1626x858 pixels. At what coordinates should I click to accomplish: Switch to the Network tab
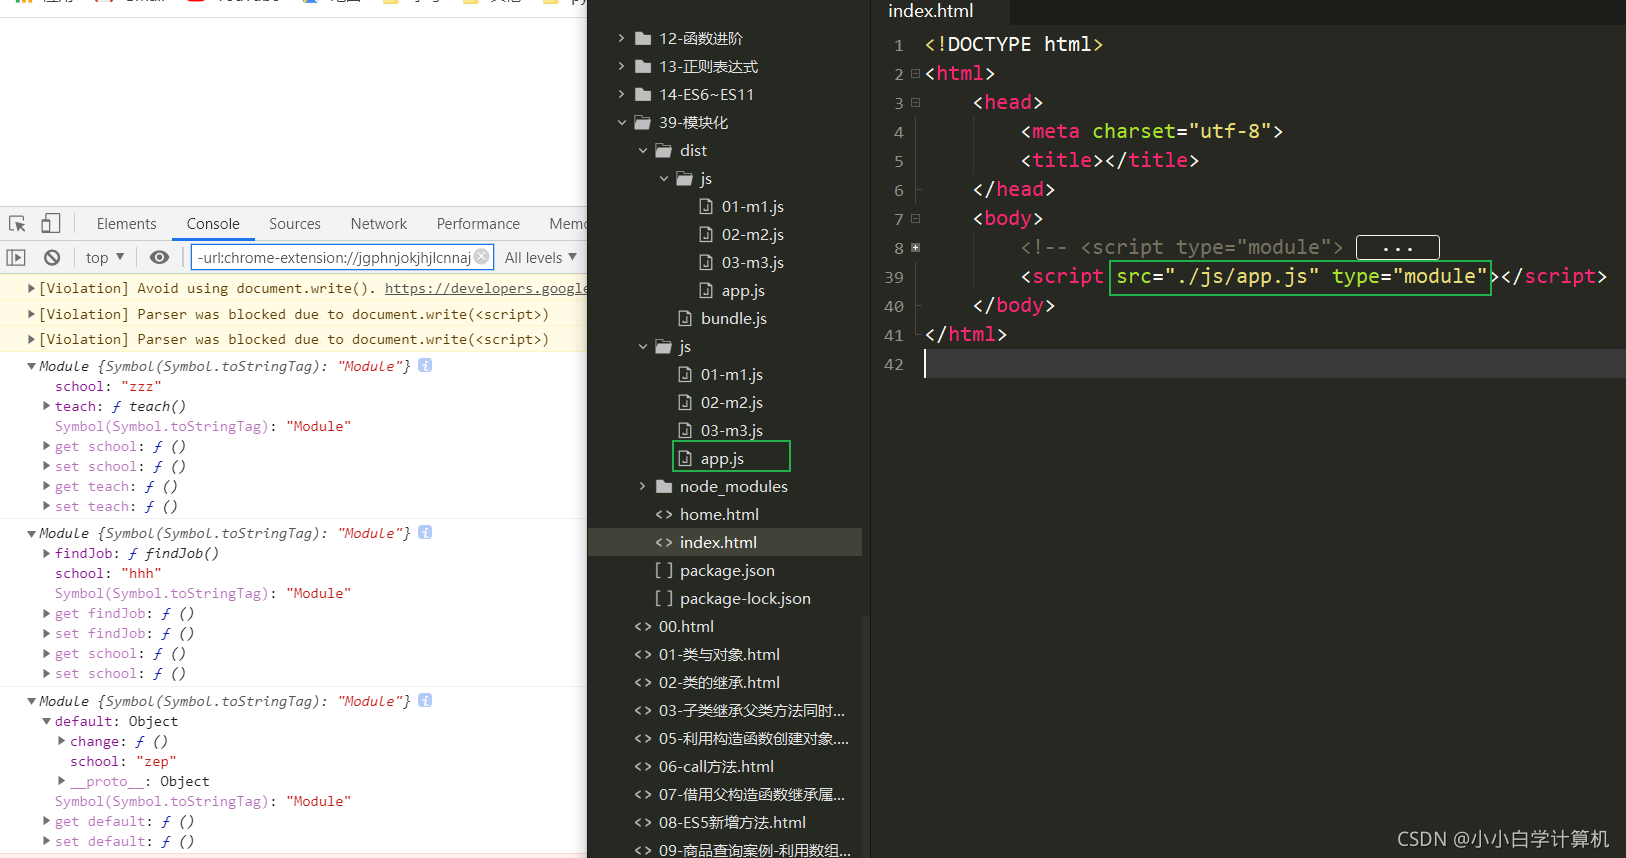coord(379,224)
